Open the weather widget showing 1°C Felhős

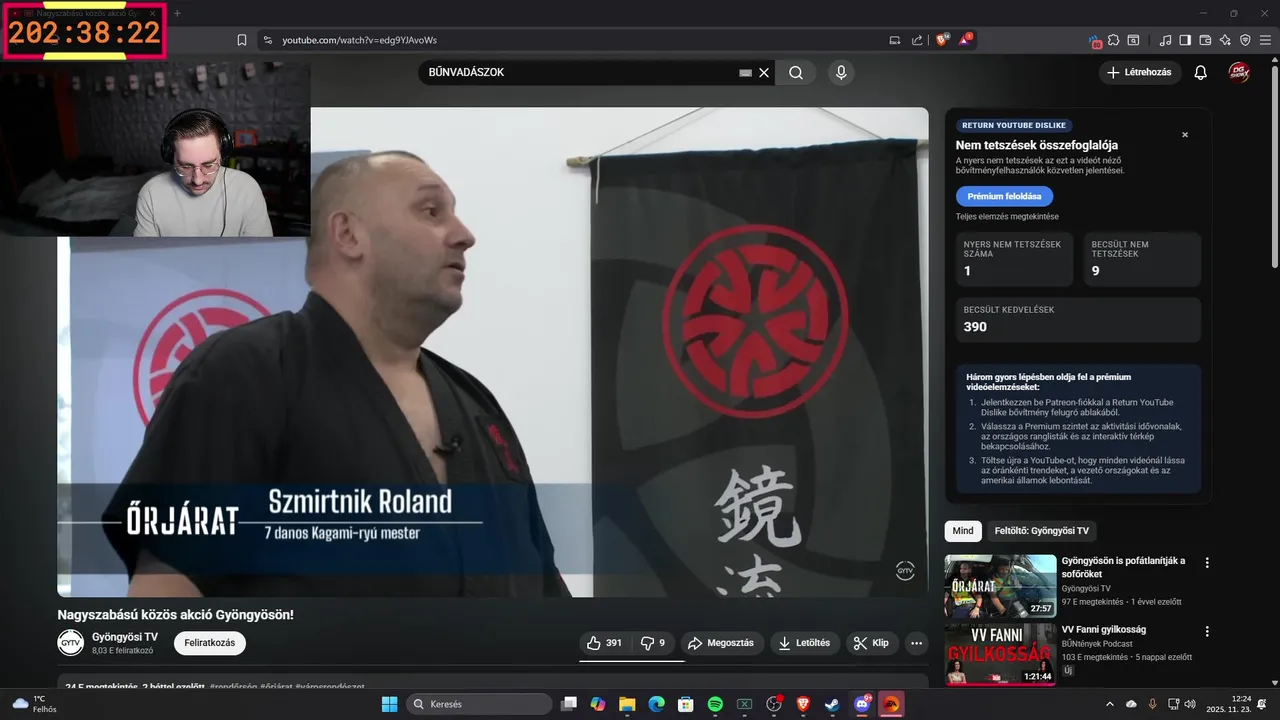coord(33,704)
